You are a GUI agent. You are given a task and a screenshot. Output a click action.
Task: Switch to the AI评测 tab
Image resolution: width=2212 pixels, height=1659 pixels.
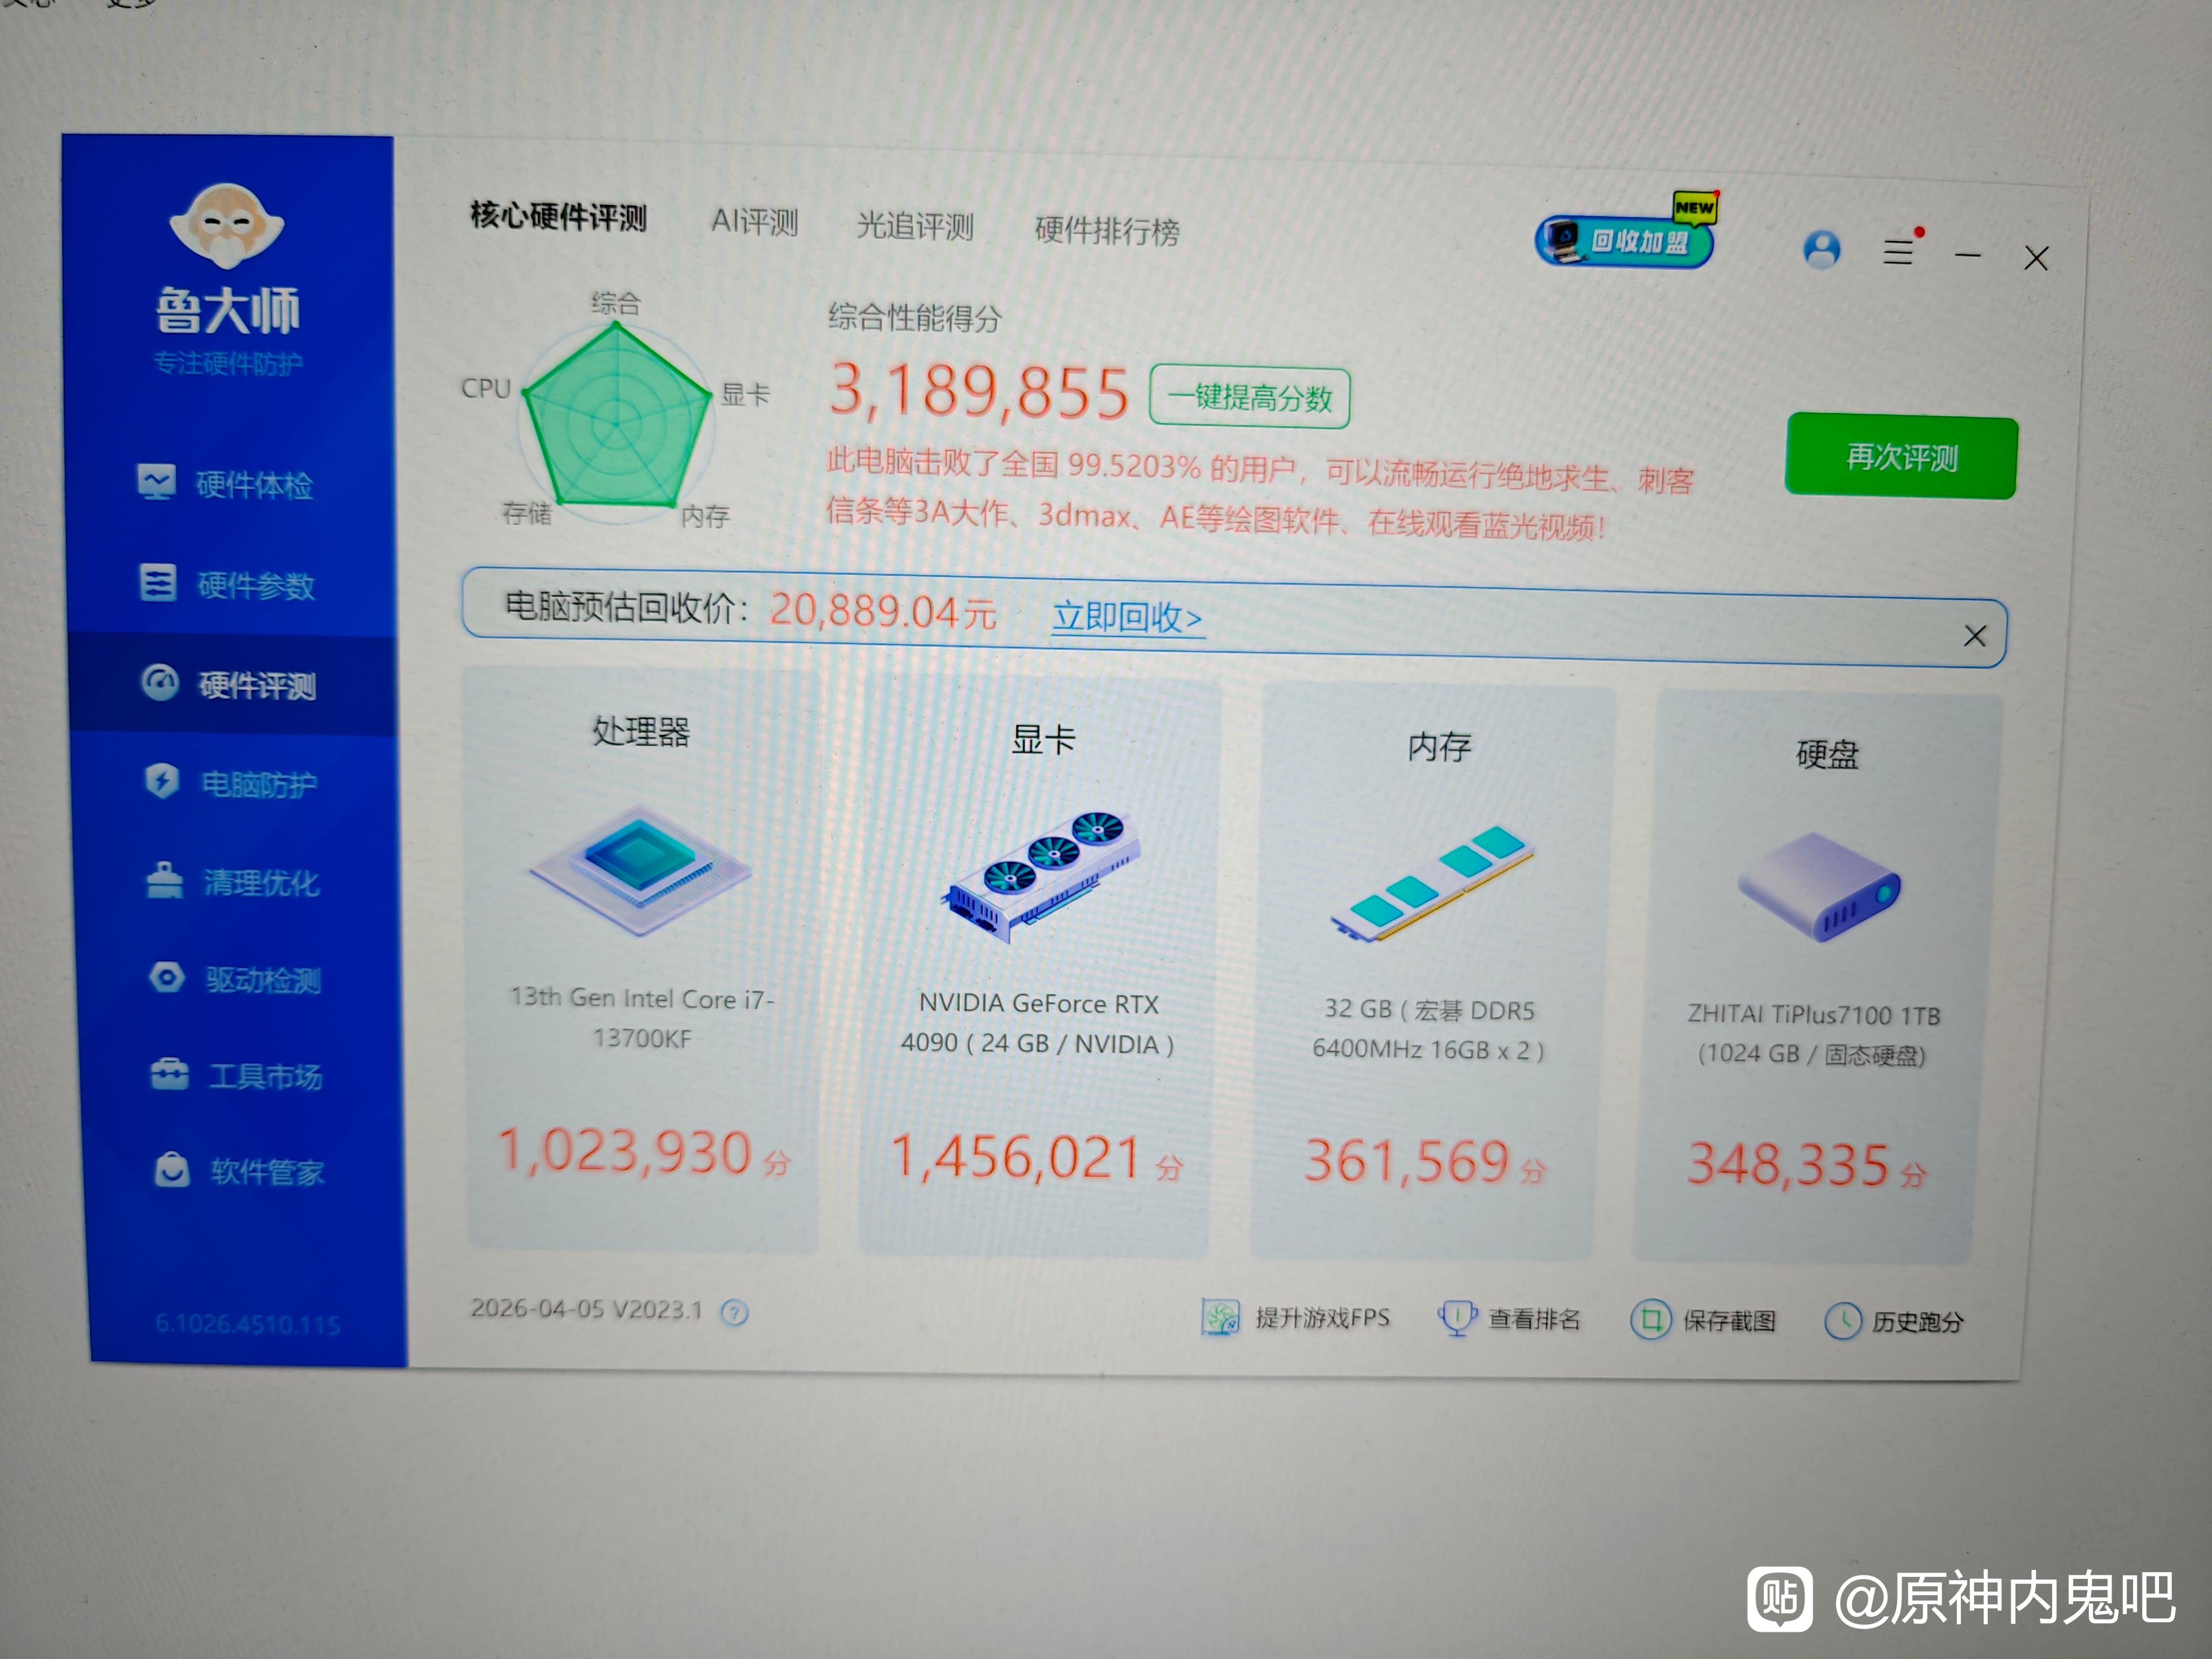pyautogui.click(x=754, y=221)
